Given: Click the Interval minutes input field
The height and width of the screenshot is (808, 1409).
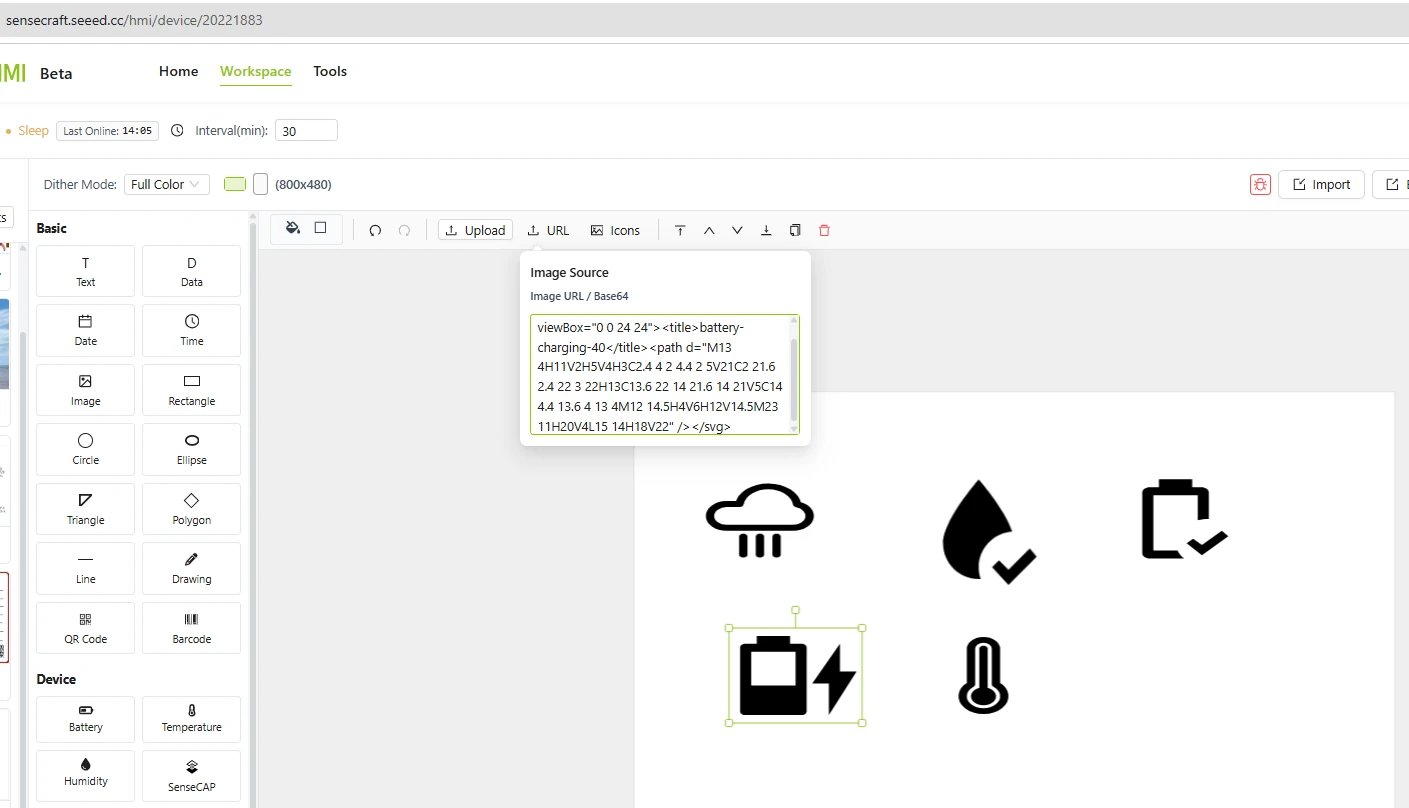Looking at the screenshot, I should tap(306, 131).
